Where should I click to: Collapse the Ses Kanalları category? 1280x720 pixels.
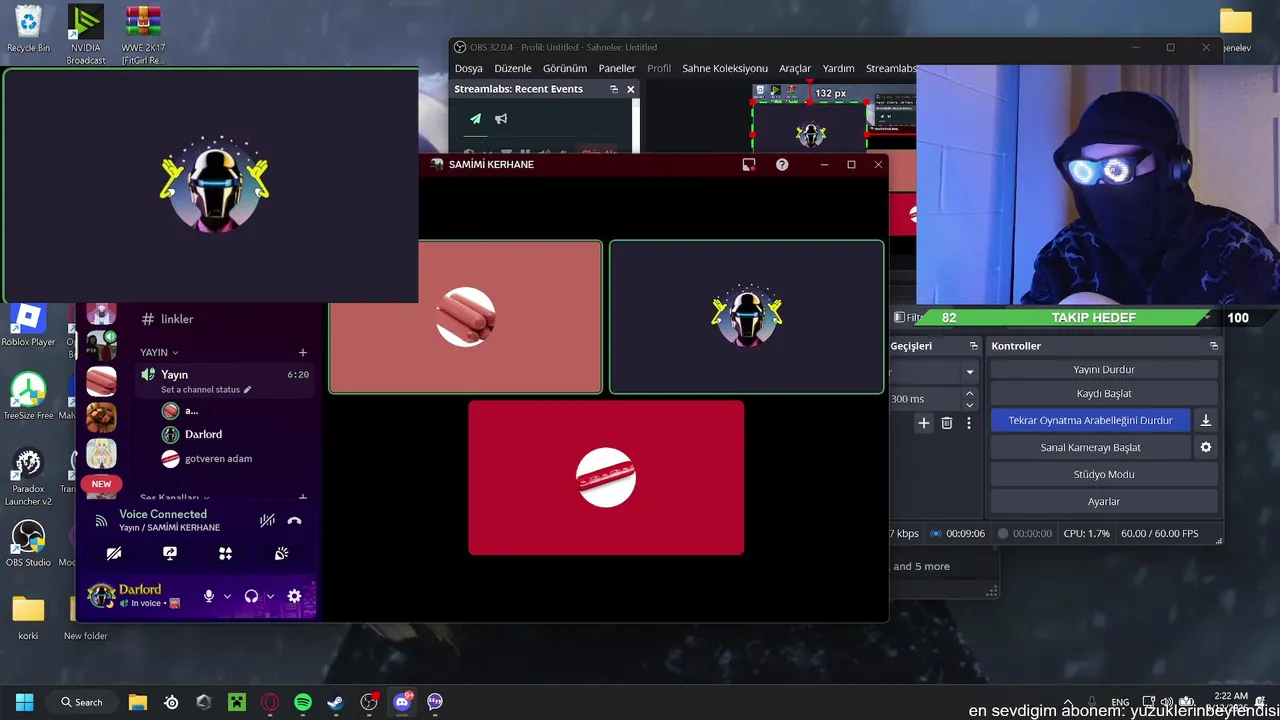pyautogui.click(x=175, y=497)
